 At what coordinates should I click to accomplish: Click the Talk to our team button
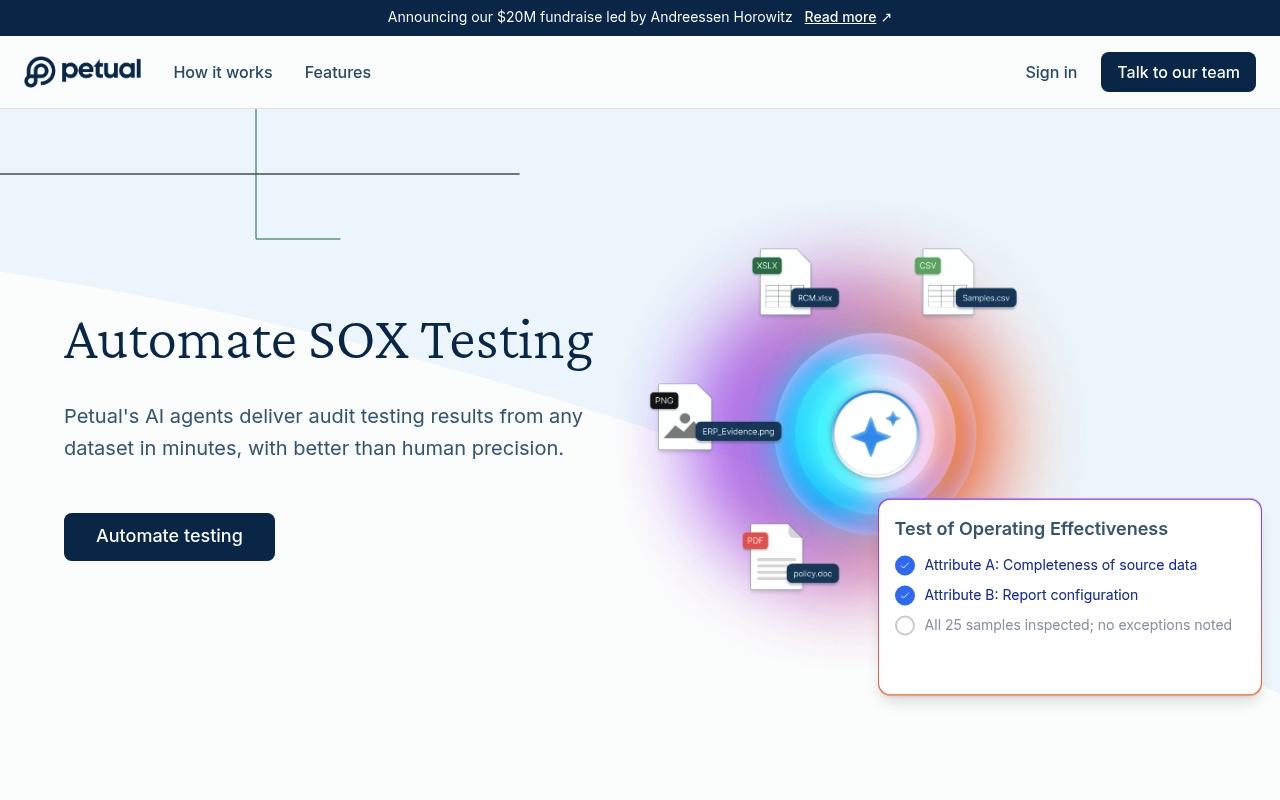[1178, 72]
